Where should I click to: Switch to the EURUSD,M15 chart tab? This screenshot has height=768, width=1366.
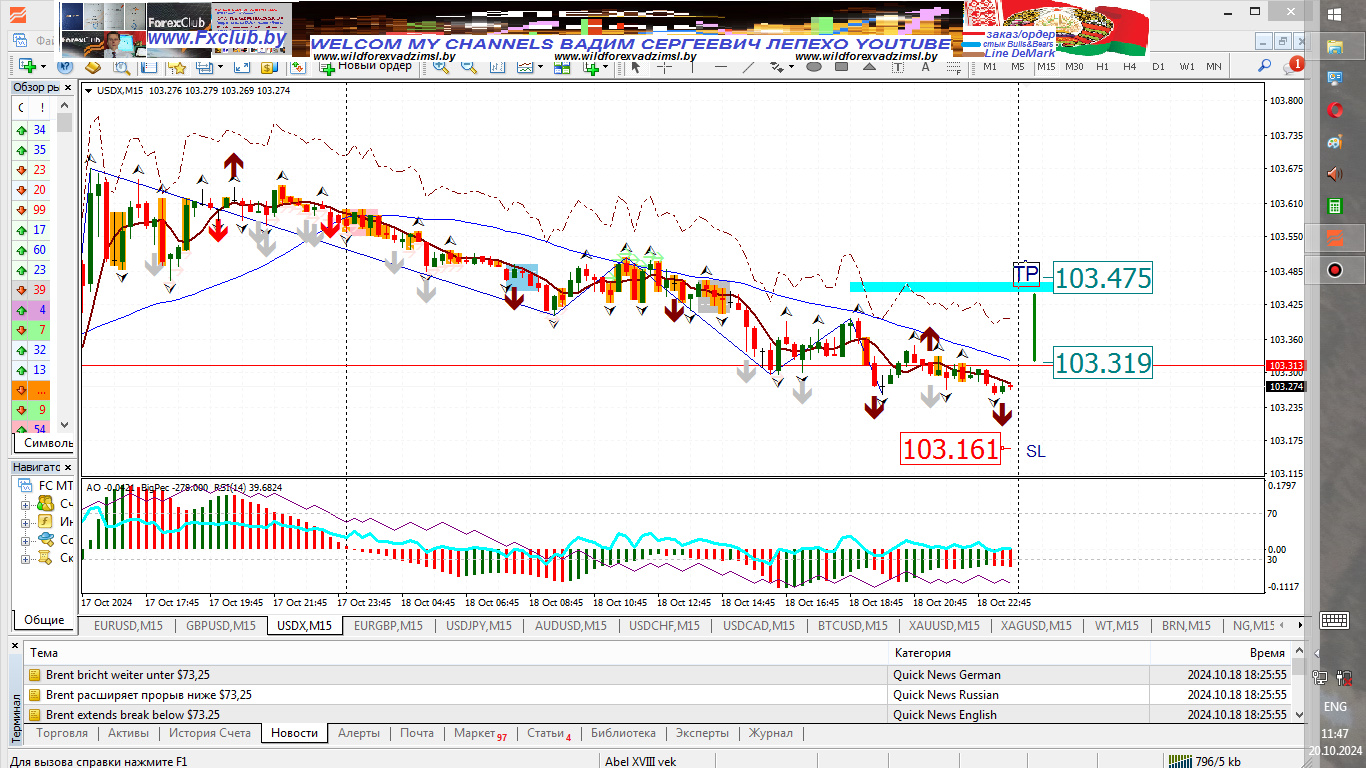[x=128, y=626]
